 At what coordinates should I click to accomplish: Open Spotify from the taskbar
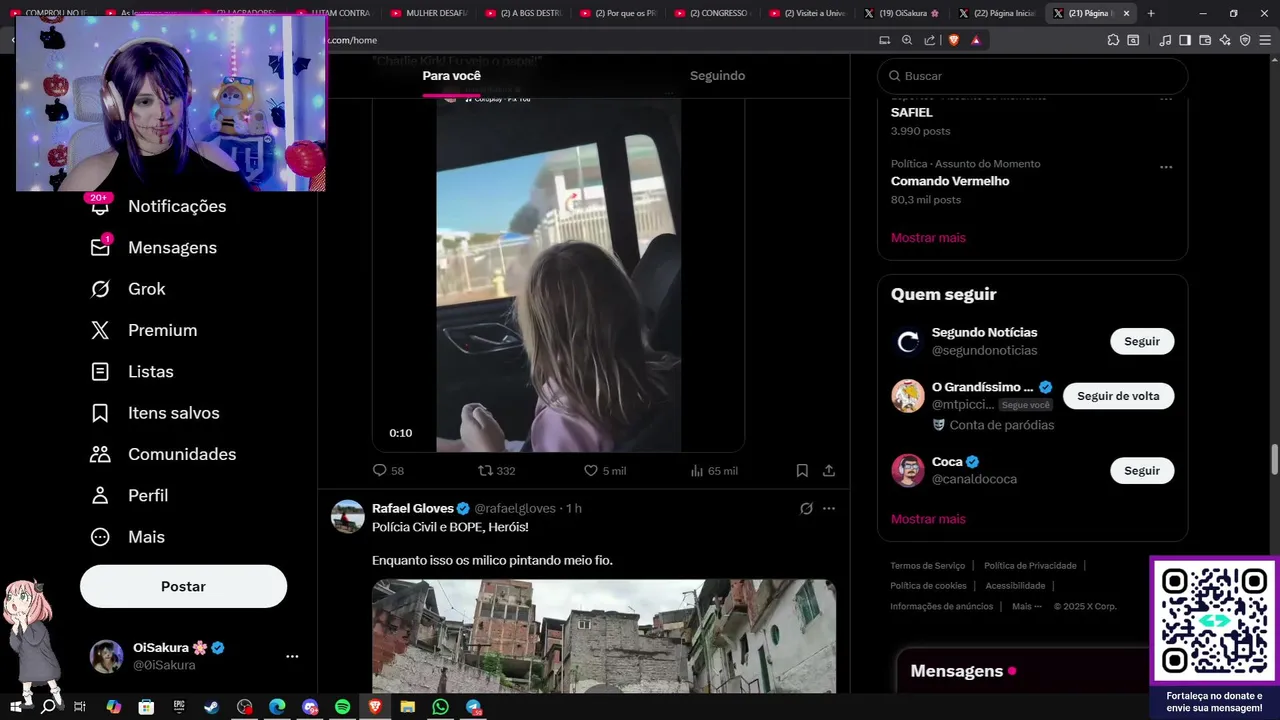342,707
